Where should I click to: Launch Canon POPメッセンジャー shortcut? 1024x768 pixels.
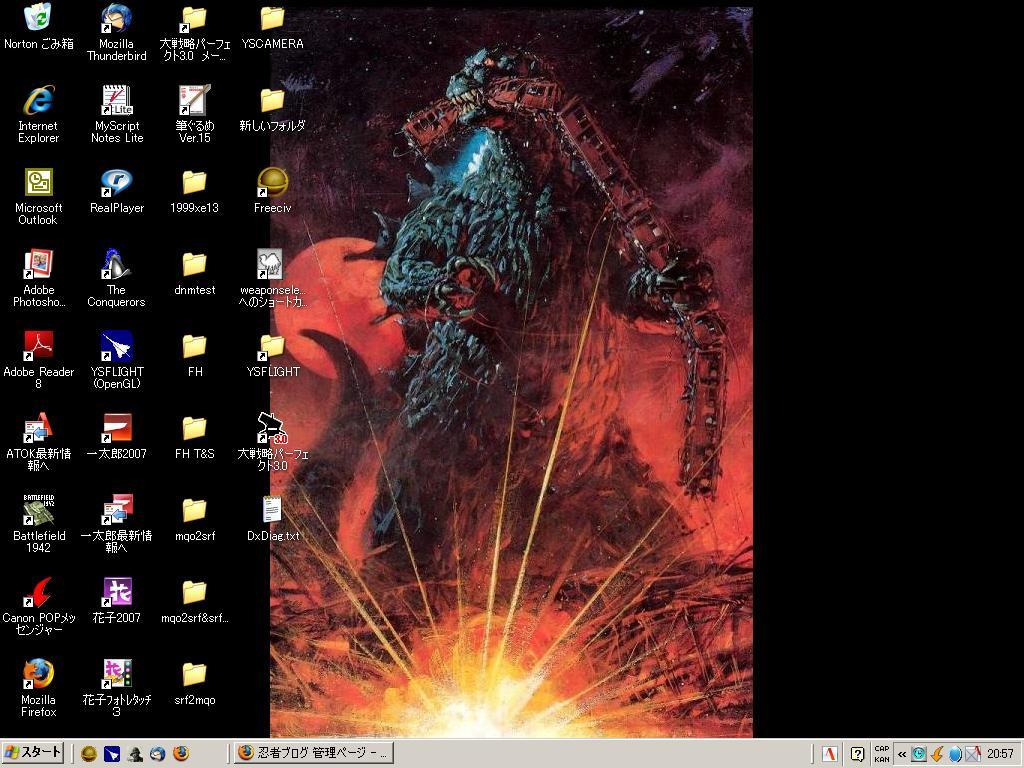coord(39,607)
